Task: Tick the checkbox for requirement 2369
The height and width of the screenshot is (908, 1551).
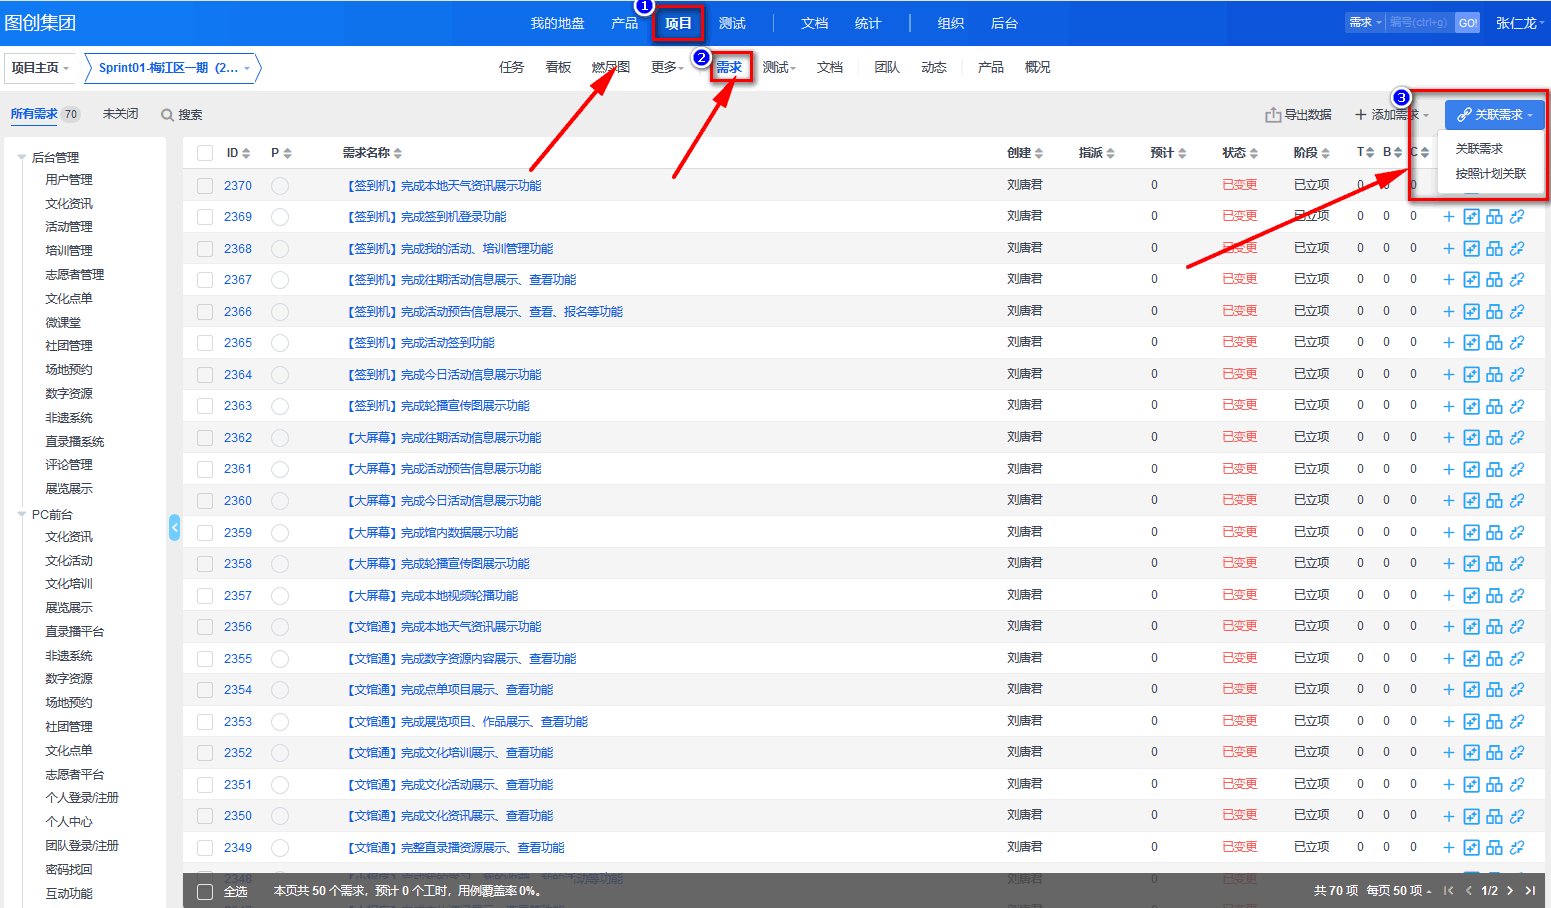Action: [x=205, y=217]
